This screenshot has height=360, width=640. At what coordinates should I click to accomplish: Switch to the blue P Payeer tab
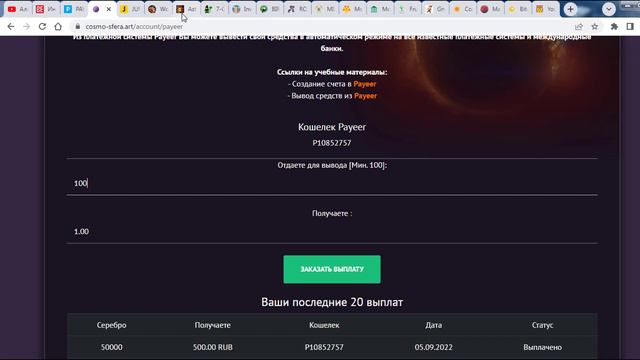(73, 9)
